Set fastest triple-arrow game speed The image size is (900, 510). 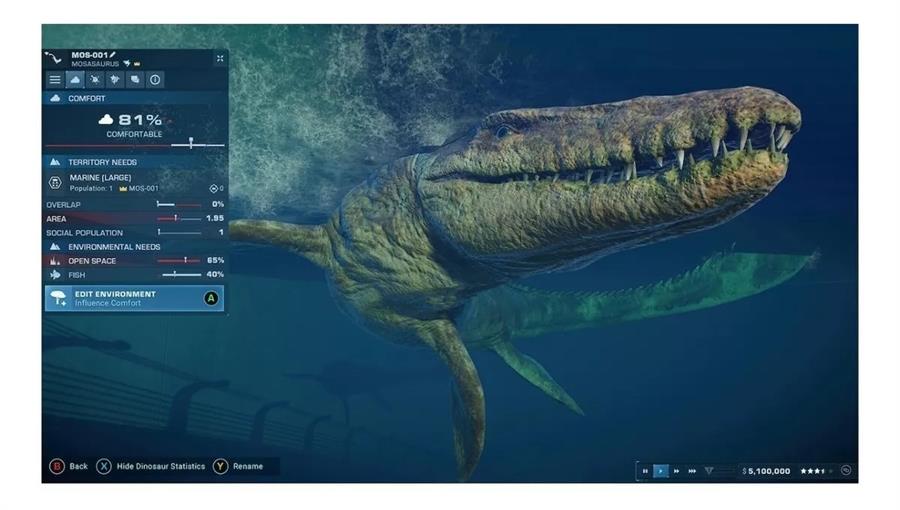point(692,471)
